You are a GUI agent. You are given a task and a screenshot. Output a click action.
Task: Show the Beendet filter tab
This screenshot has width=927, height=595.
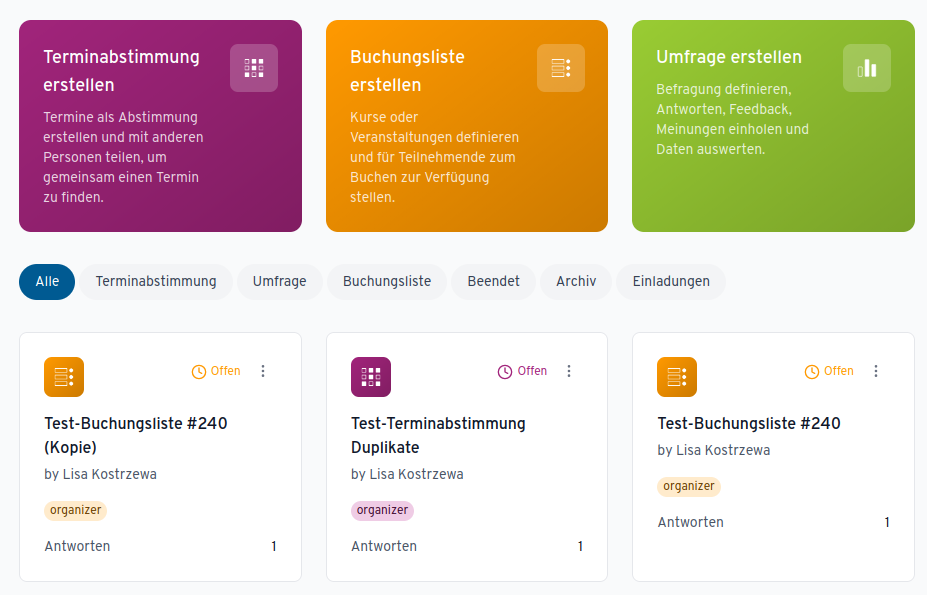click(494, 282)
